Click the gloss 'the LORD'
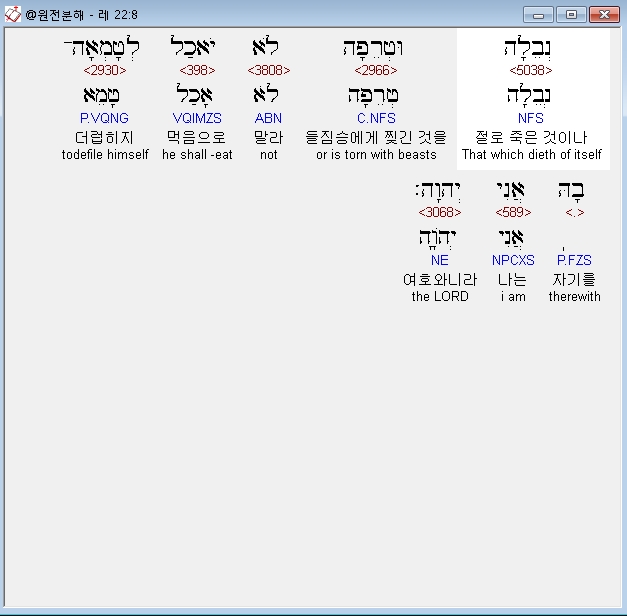Screen dimensions: 627x616 (x=440, y=296)
